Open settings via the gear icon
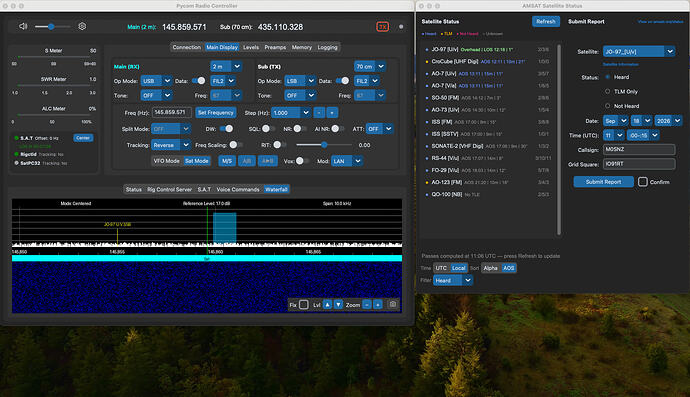The image size is (690, 397). coord(82,26)
